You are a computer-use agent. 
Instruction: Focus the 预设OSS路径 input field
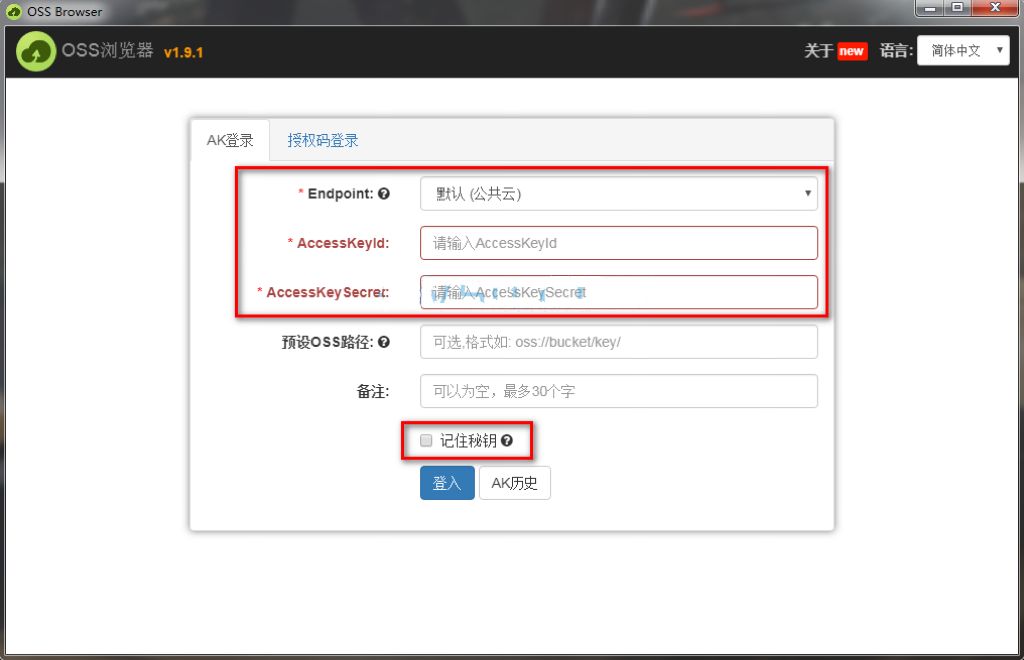pos(618,341)
